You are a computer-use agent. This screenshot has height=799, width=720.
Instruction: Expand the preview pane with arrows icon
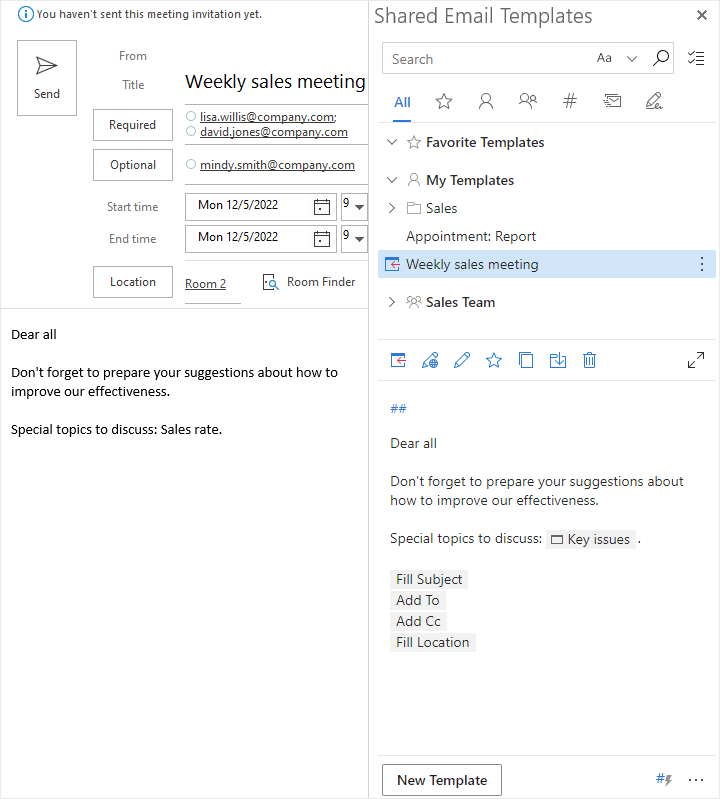pyautogui.click(x=696, y=360)
